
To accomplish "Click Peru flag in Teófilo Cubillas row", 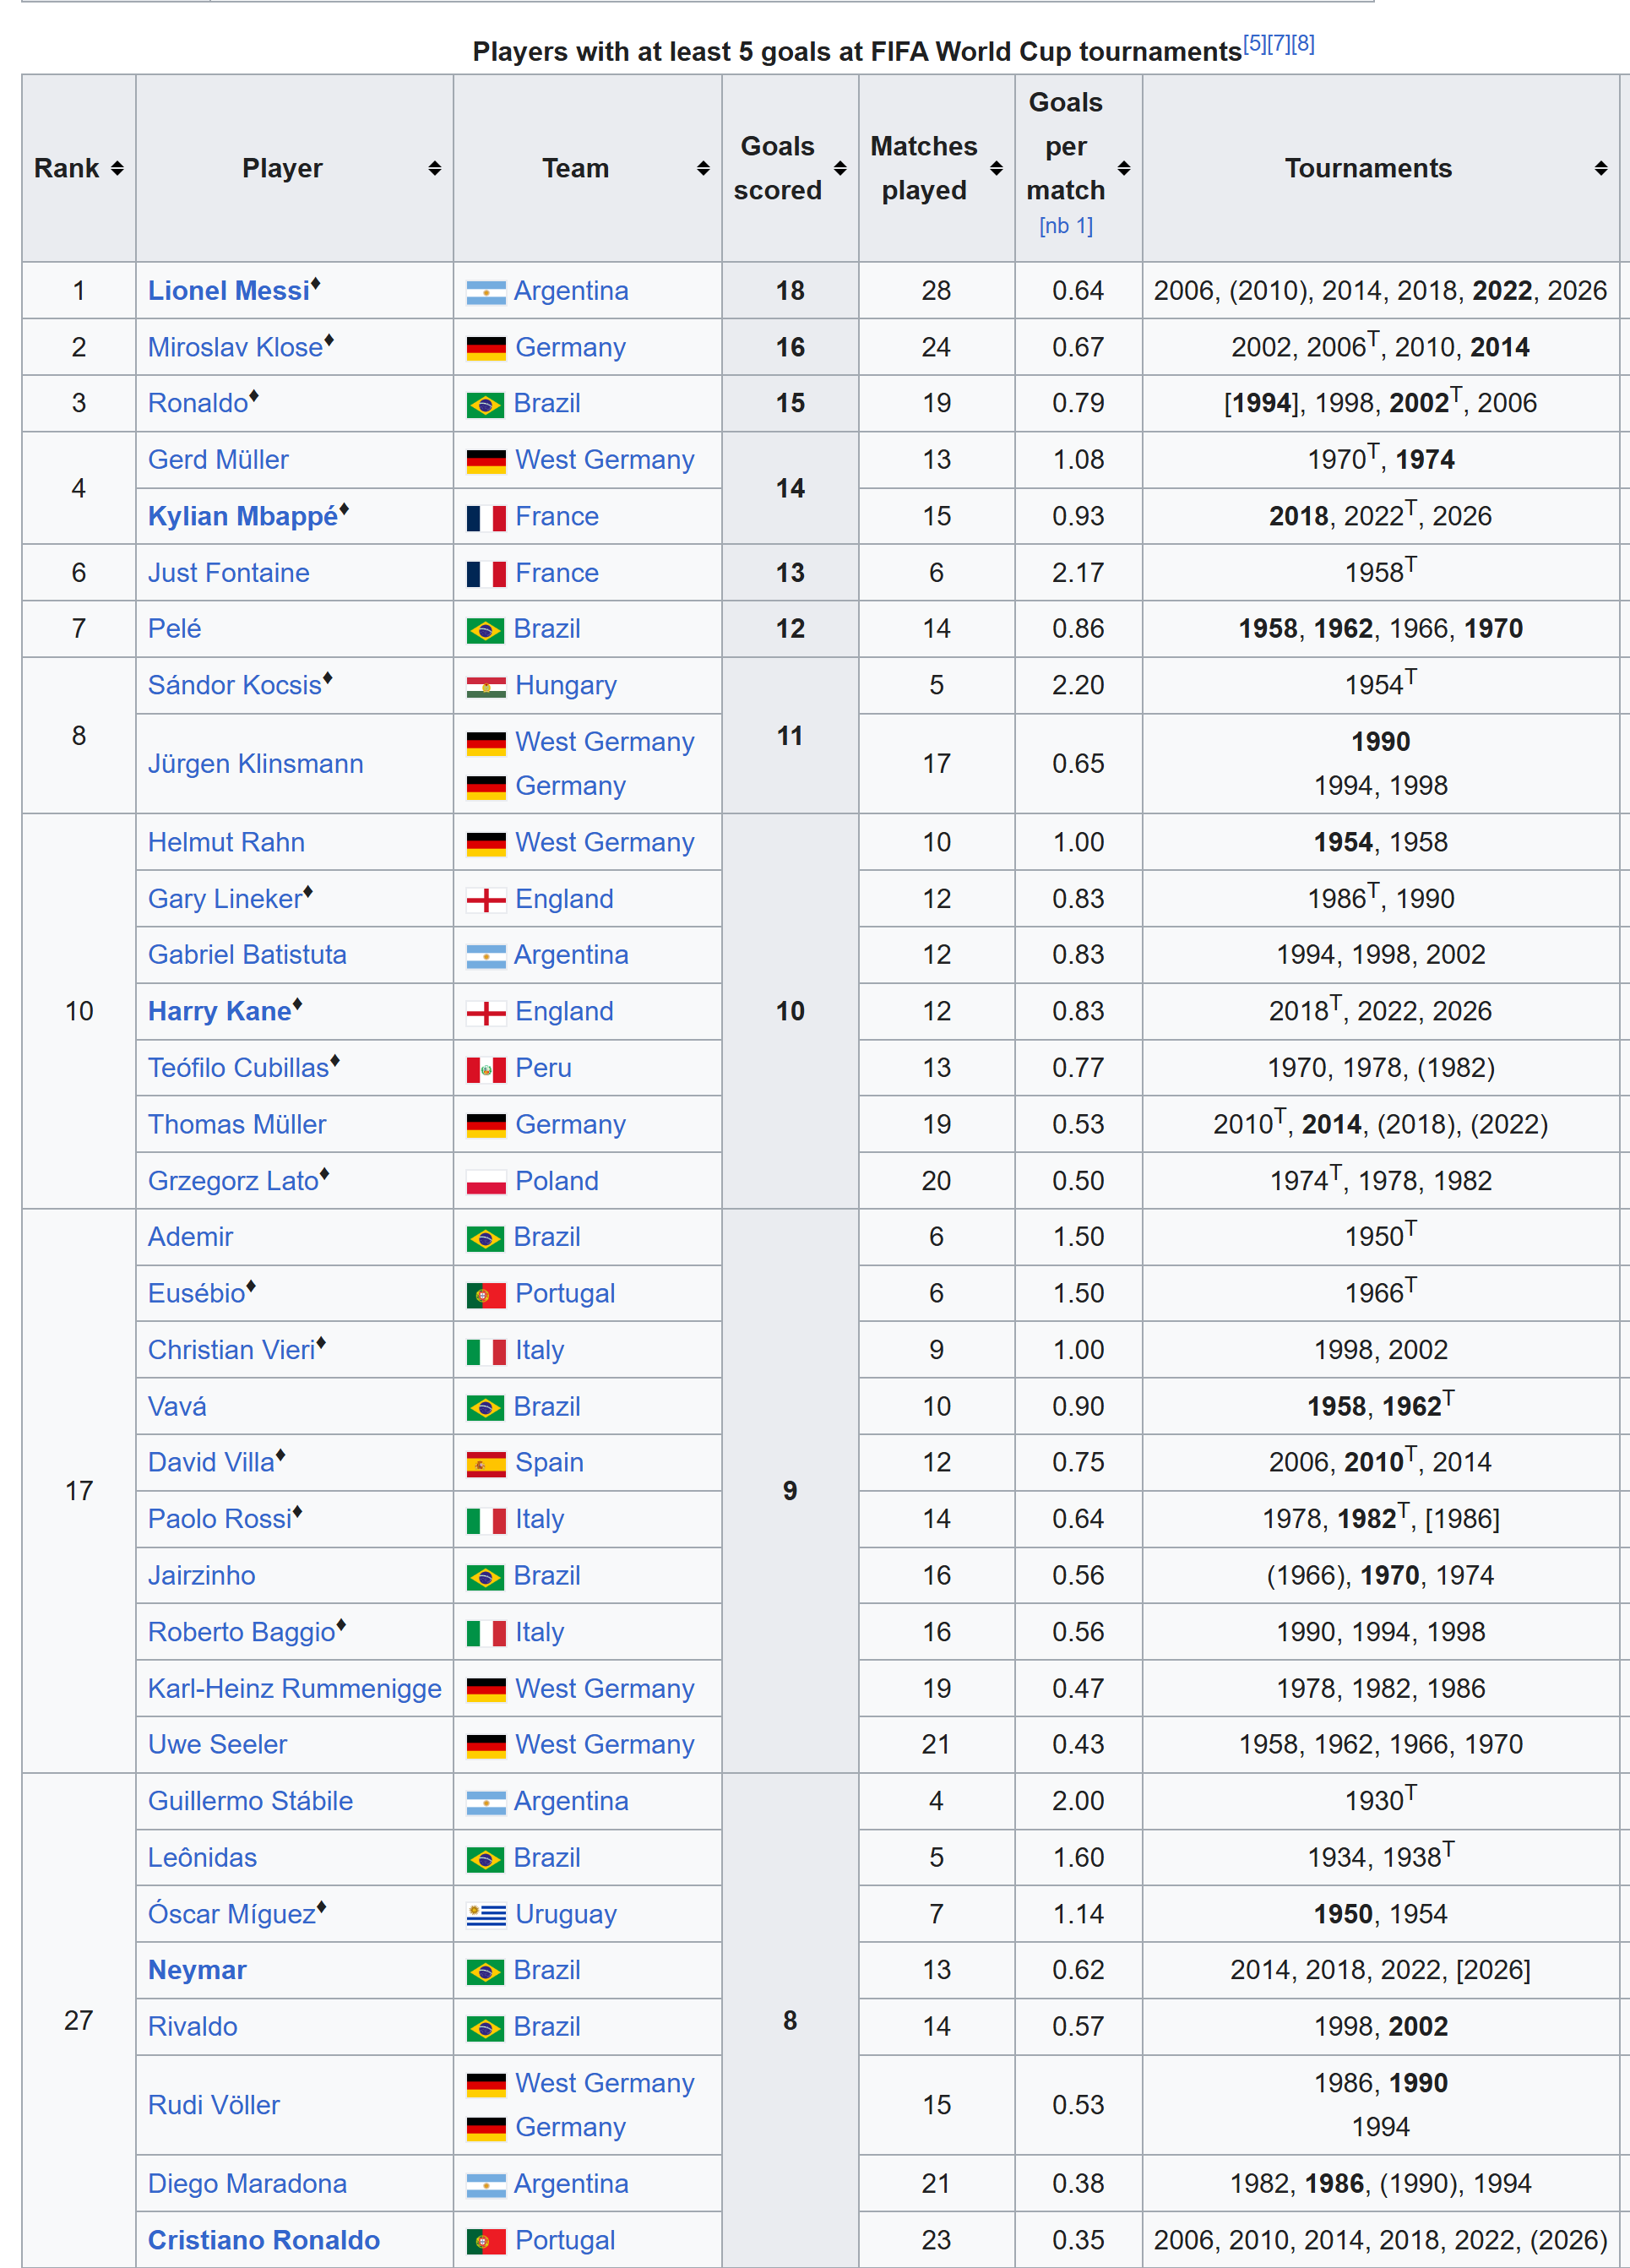I will (486, 1069).
